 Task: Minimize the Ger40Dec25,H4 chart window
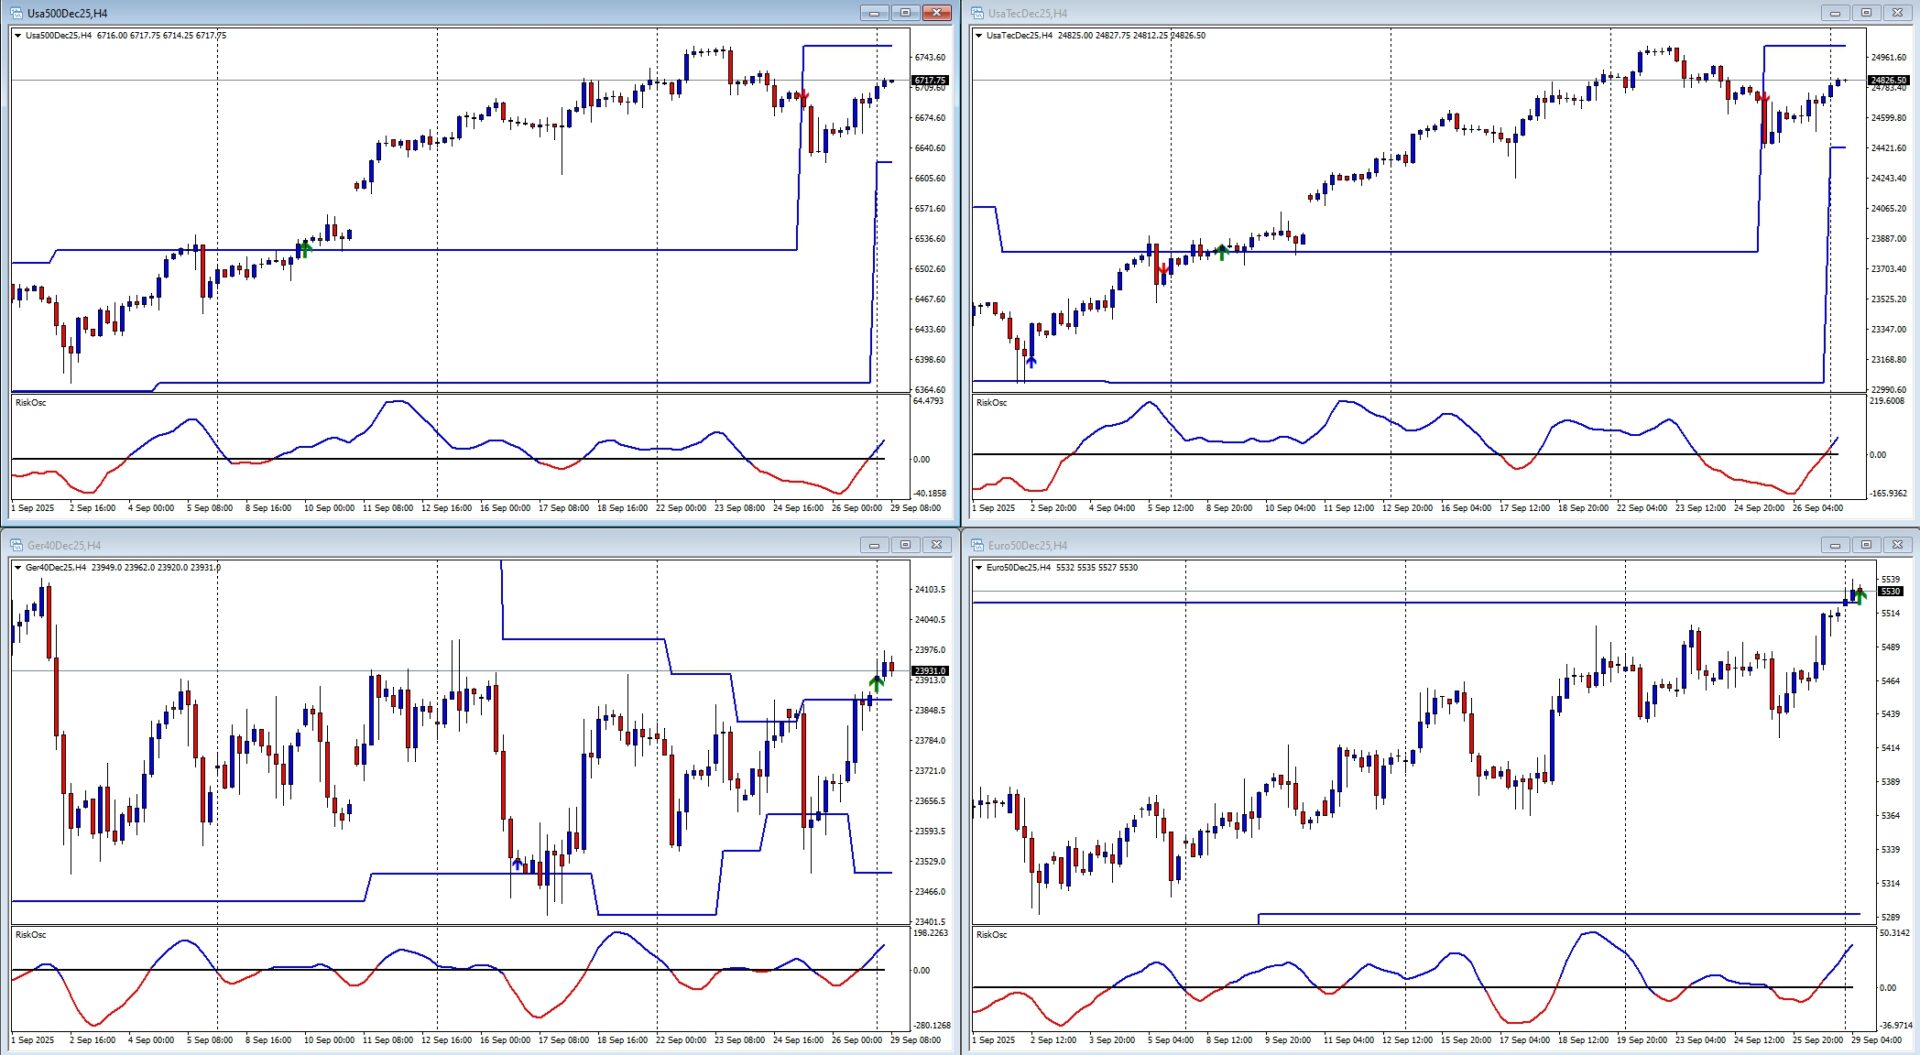pyautogui.click(x=874, y=545)
